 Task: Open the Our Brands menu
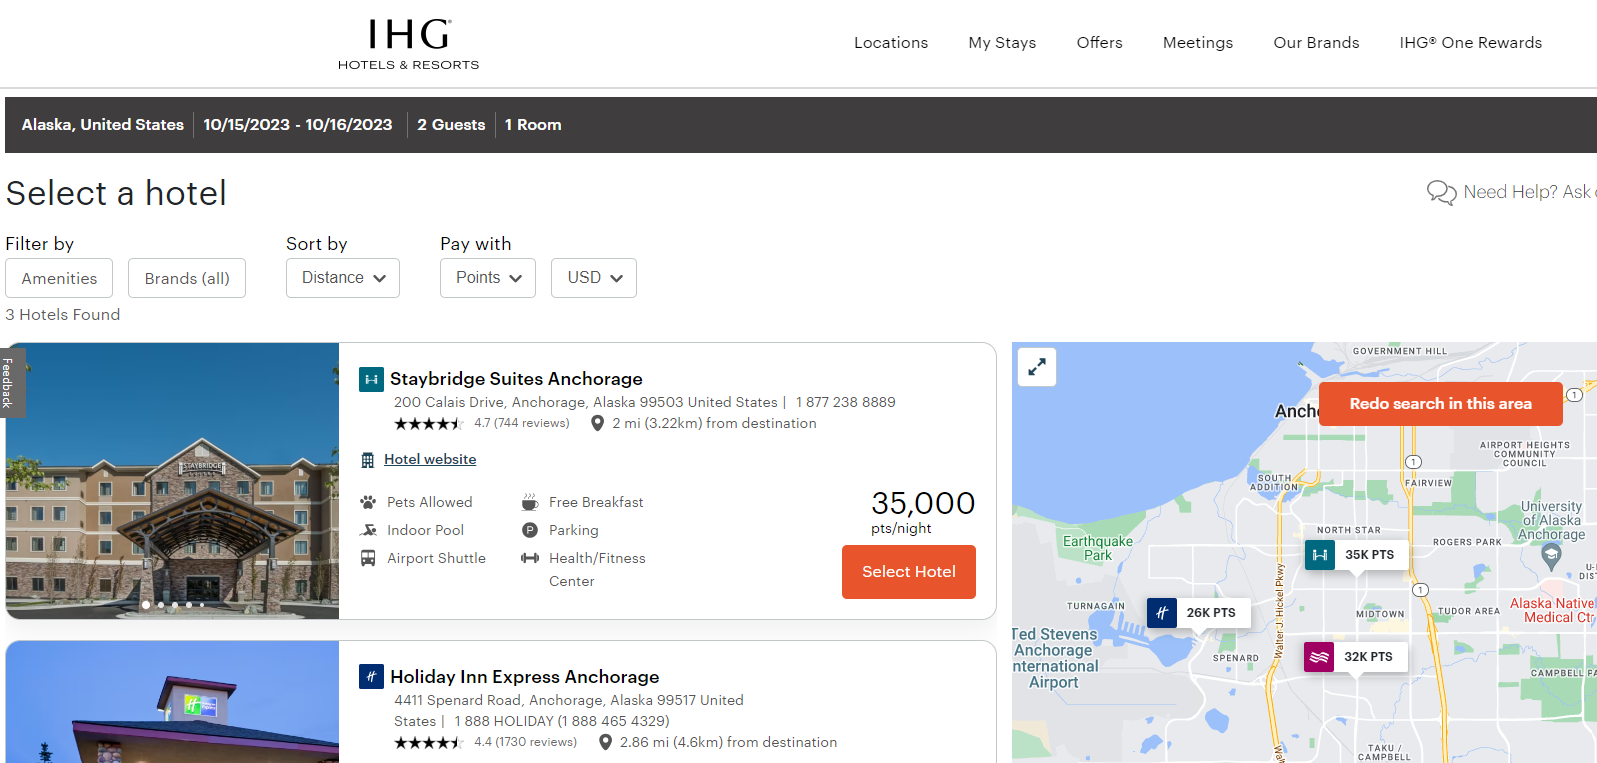1316,43
